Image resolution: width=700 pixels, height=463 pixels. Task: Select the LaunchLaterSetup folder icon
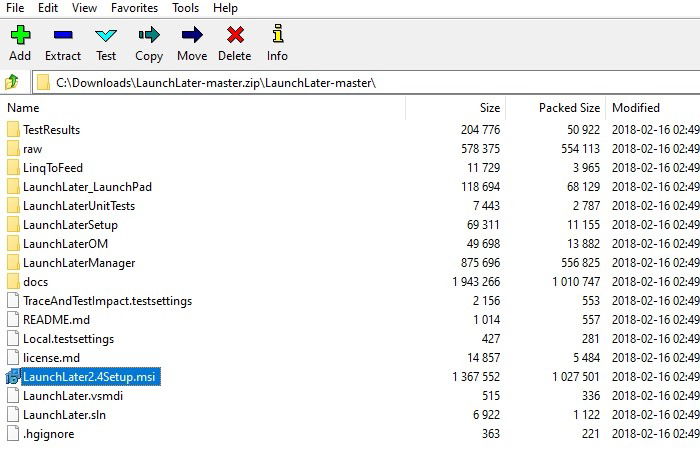tap(13, 225)
